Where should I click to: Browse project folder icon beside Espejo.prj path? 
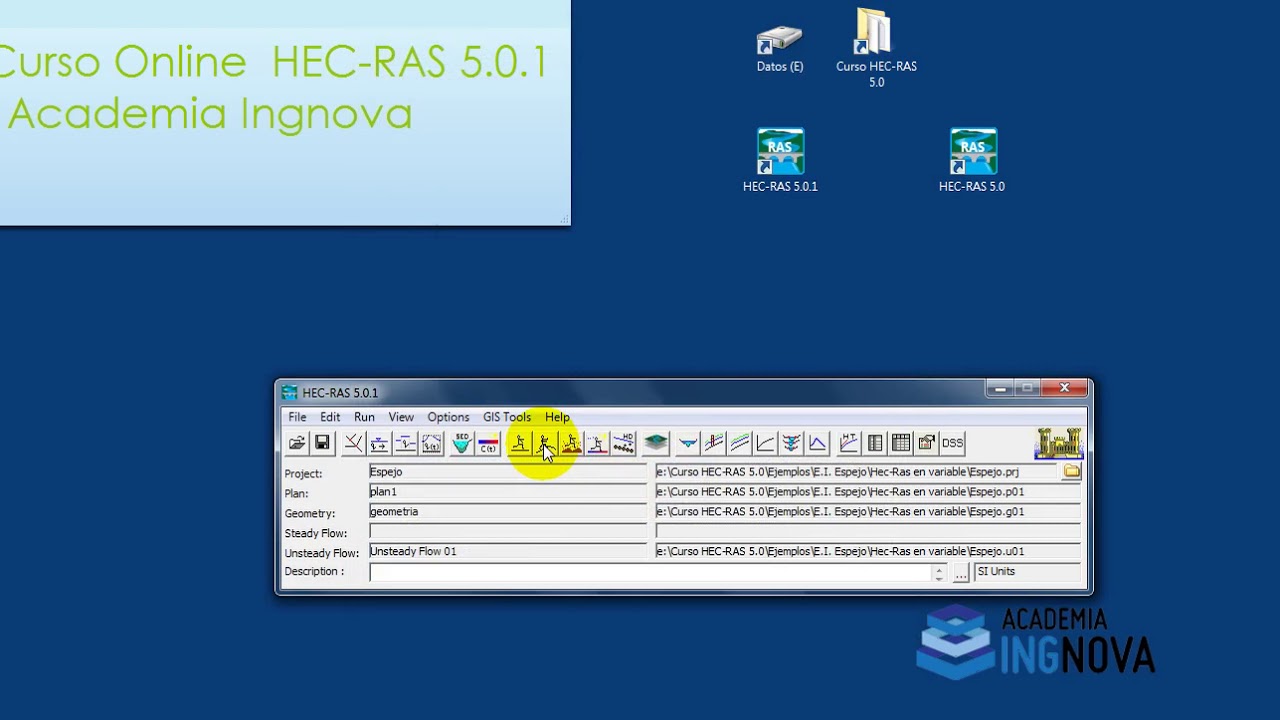(x=1072, y=471)
